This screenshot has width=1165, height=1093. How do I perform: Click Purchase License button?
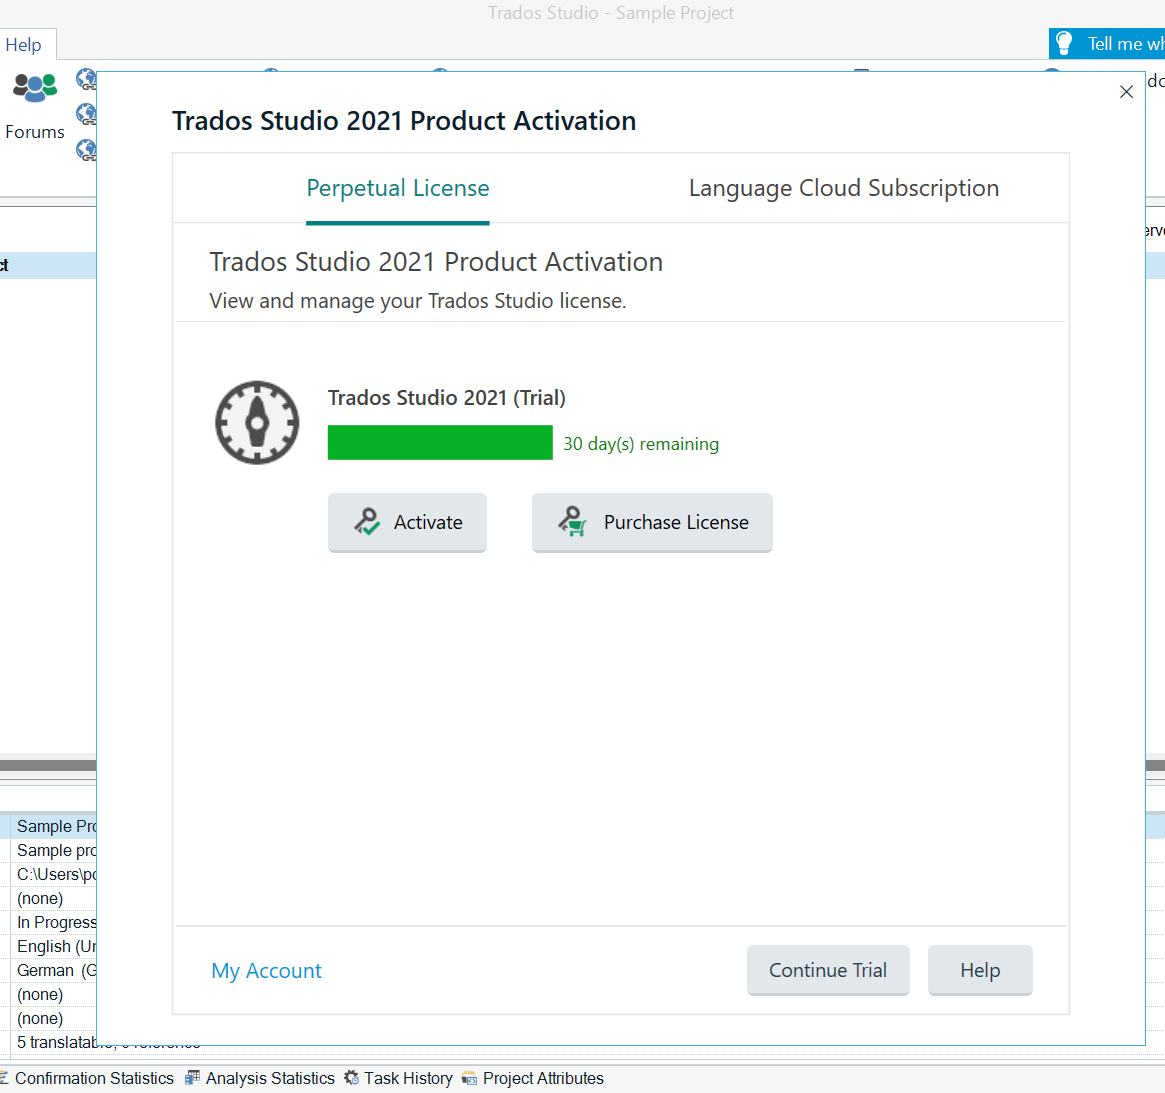pos(652,522)
